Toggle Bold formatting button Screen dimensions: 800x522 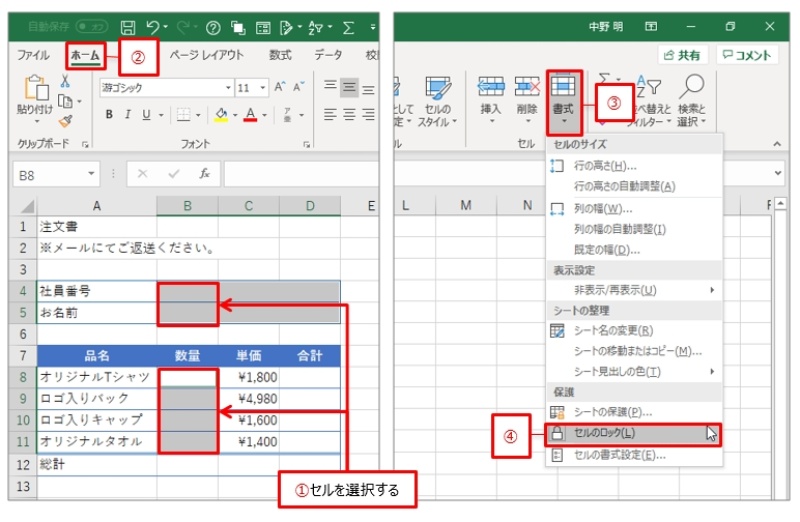point(110,115)
